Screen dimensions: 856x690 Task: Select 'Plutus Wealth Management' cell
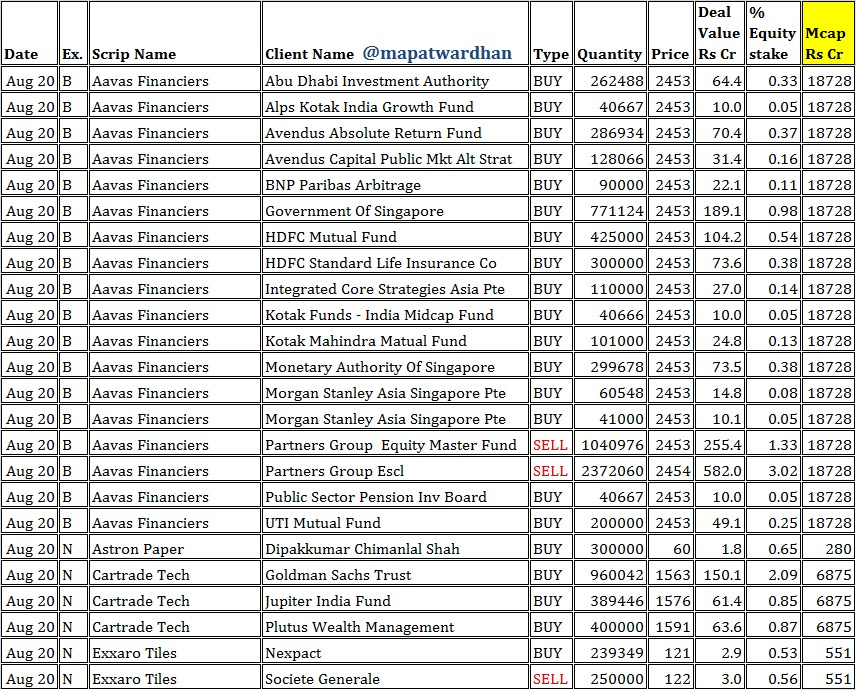pyautogui.click(x=395, y=627)
